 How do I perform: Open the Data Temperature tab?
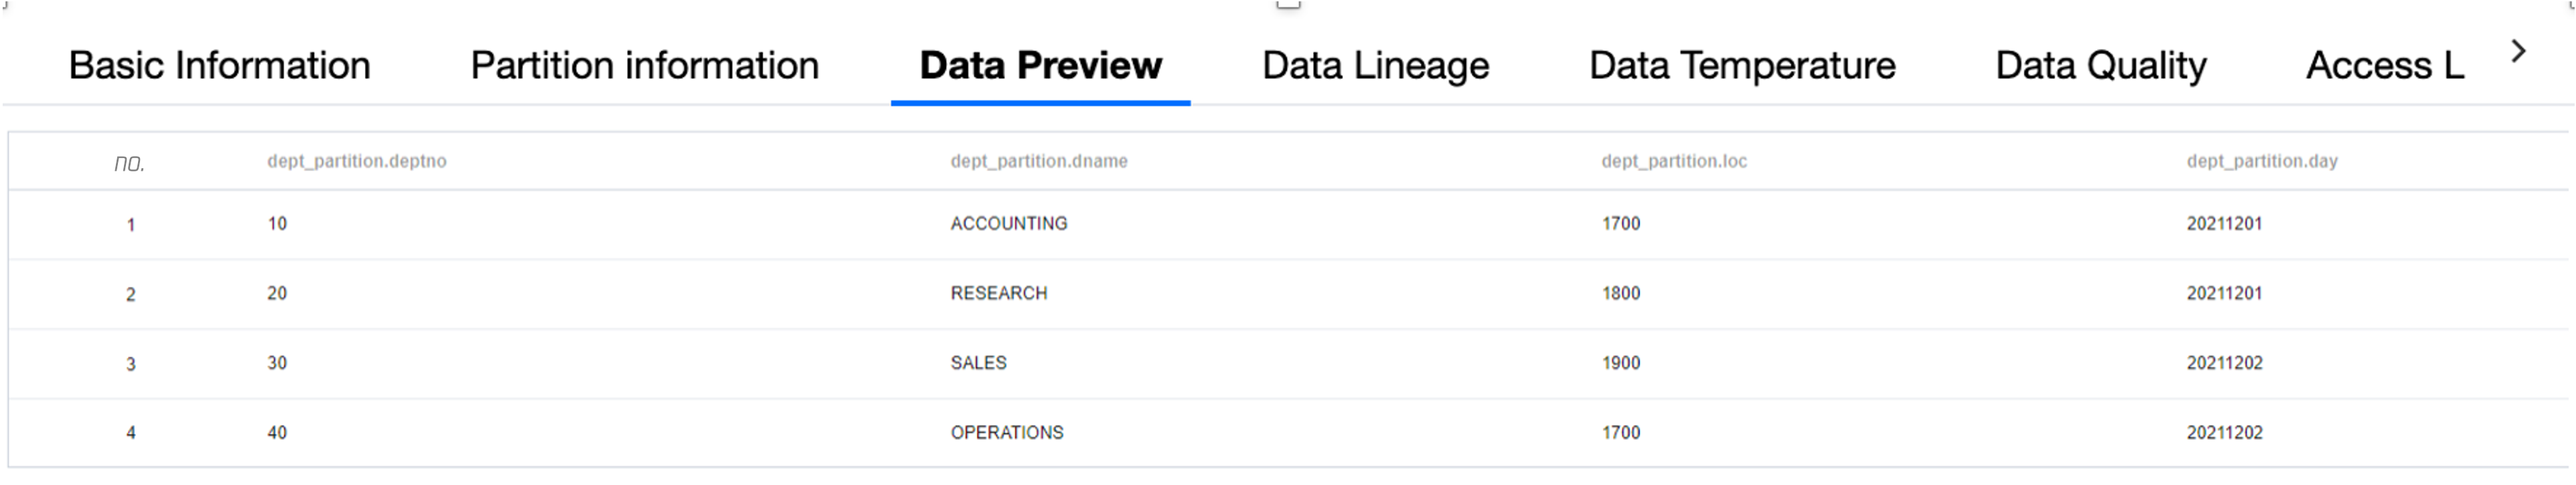pos(1742,66)
